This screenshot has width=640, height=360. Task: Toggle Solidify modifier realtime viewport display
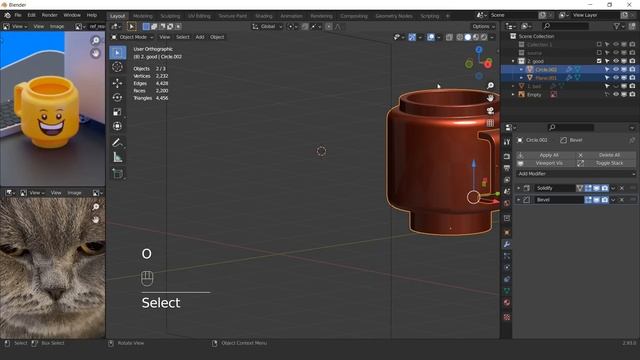tap(596, 188)
